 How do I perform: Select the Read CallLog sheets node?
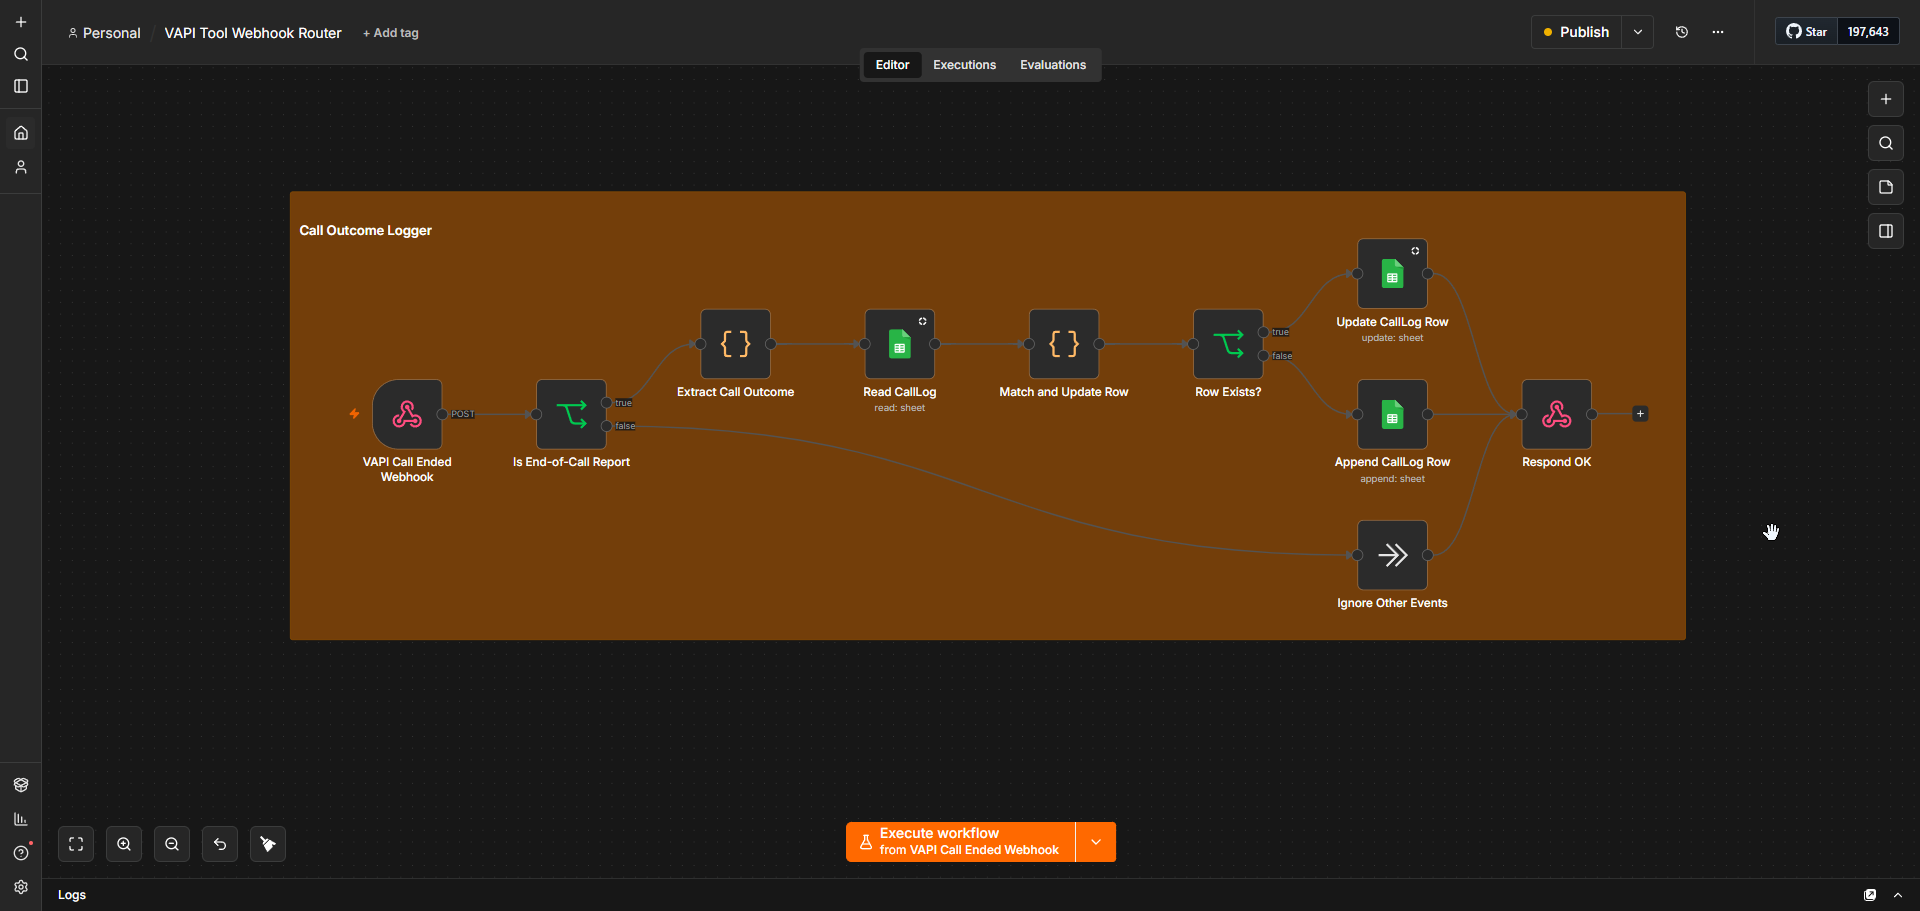point(899,344)
